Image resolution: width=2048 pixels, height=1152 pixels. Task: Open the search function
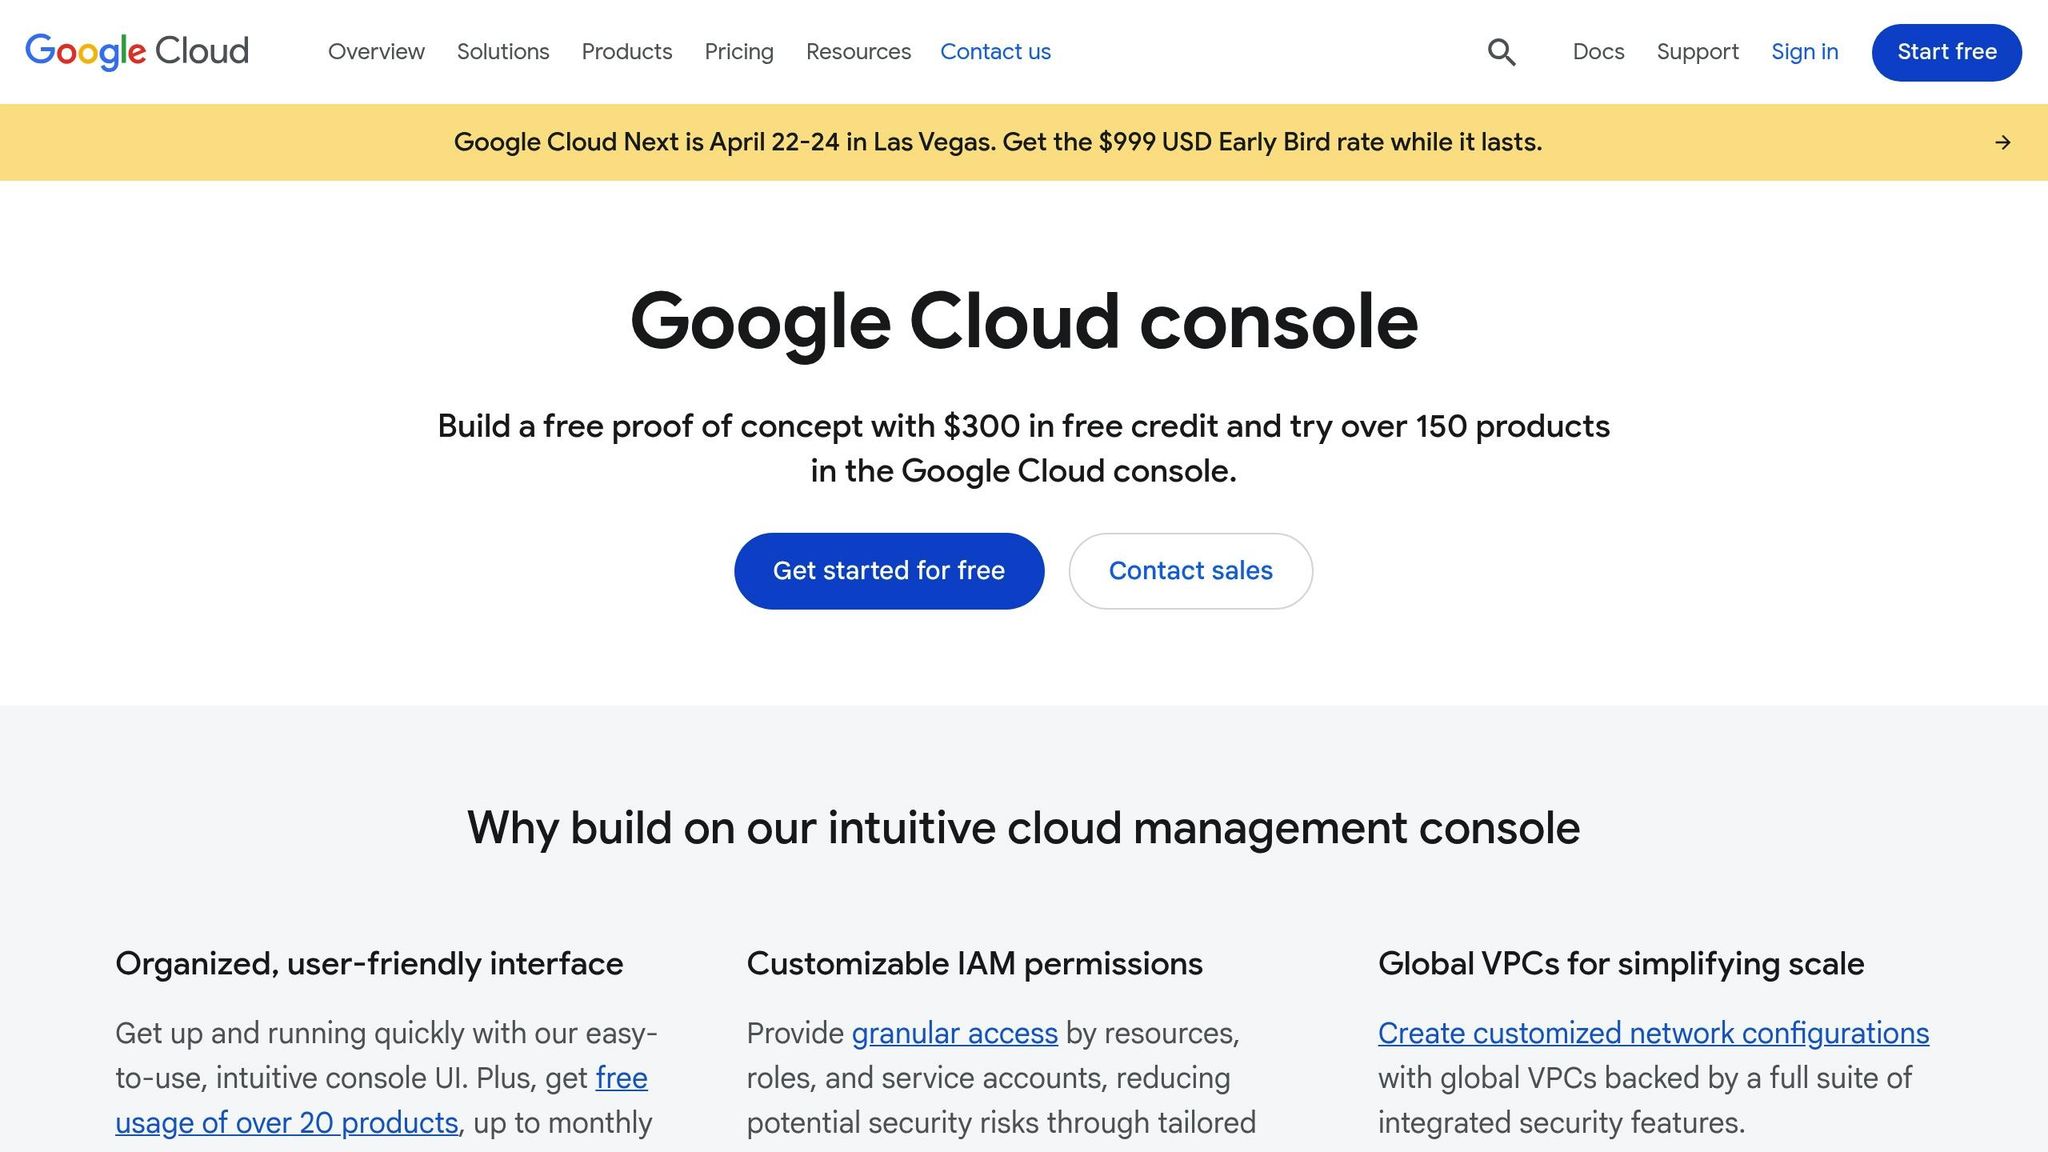[x=1500, y=52]
